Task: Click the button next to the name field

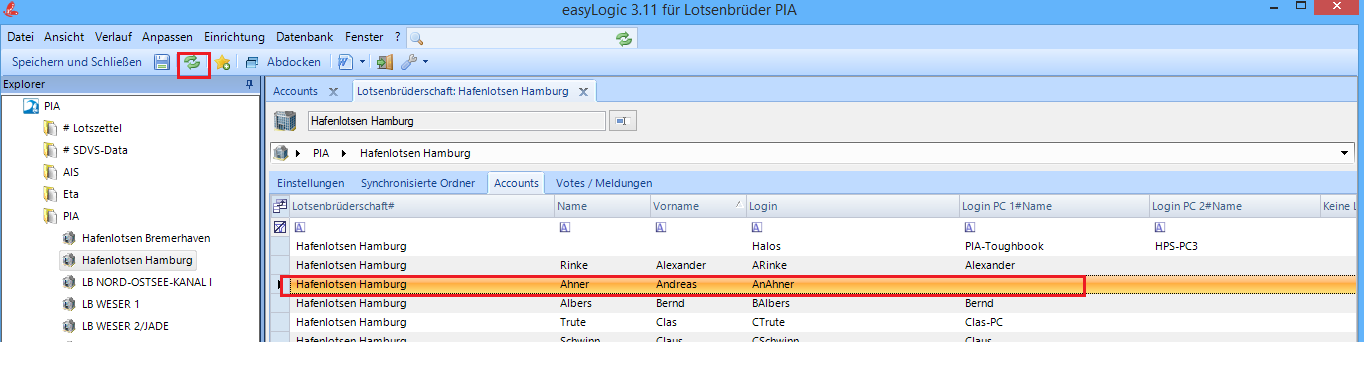Action: pyautogui.click(x=623, y=121)
